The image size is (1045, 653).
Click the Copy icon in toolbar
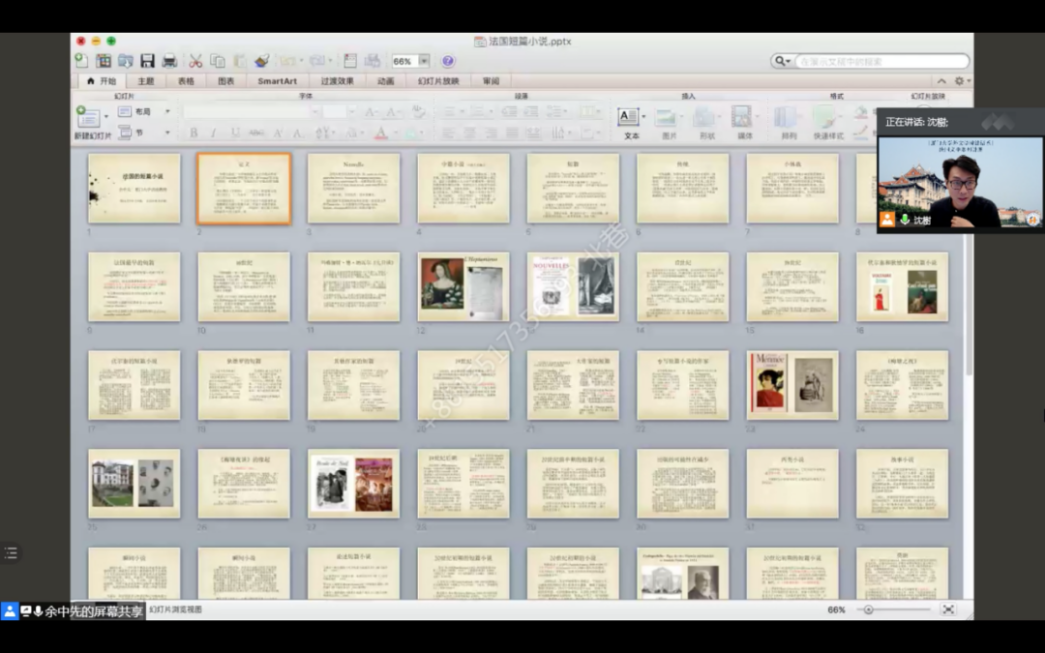[x=217, y=61]
